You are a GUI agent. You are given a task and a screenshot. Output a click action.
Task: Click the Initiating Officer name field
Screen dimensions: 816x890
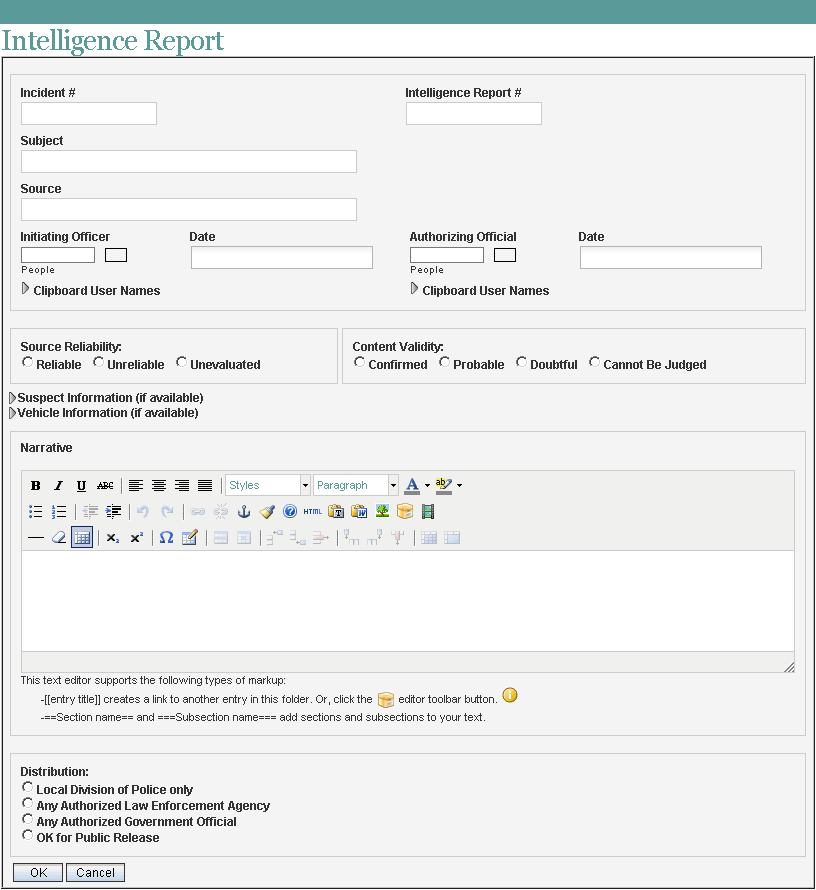(58, 255)
